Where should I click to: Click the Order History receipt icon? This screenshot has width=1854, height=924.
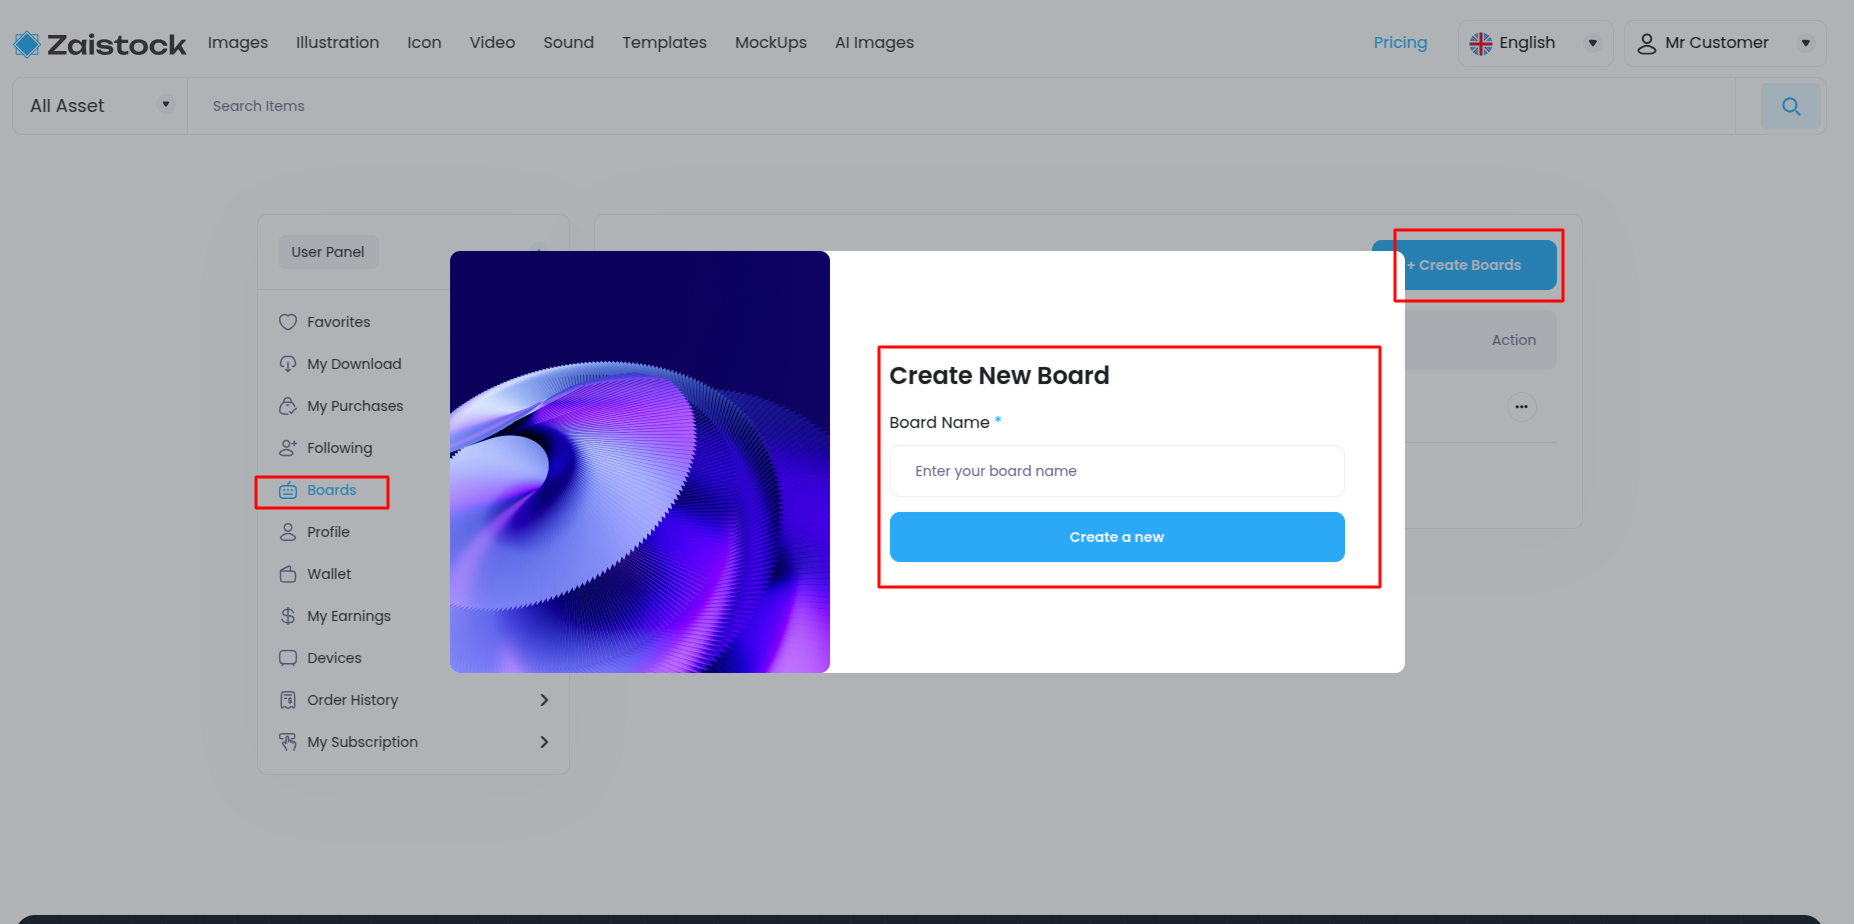pyautogui.click(x=288, y=700)
